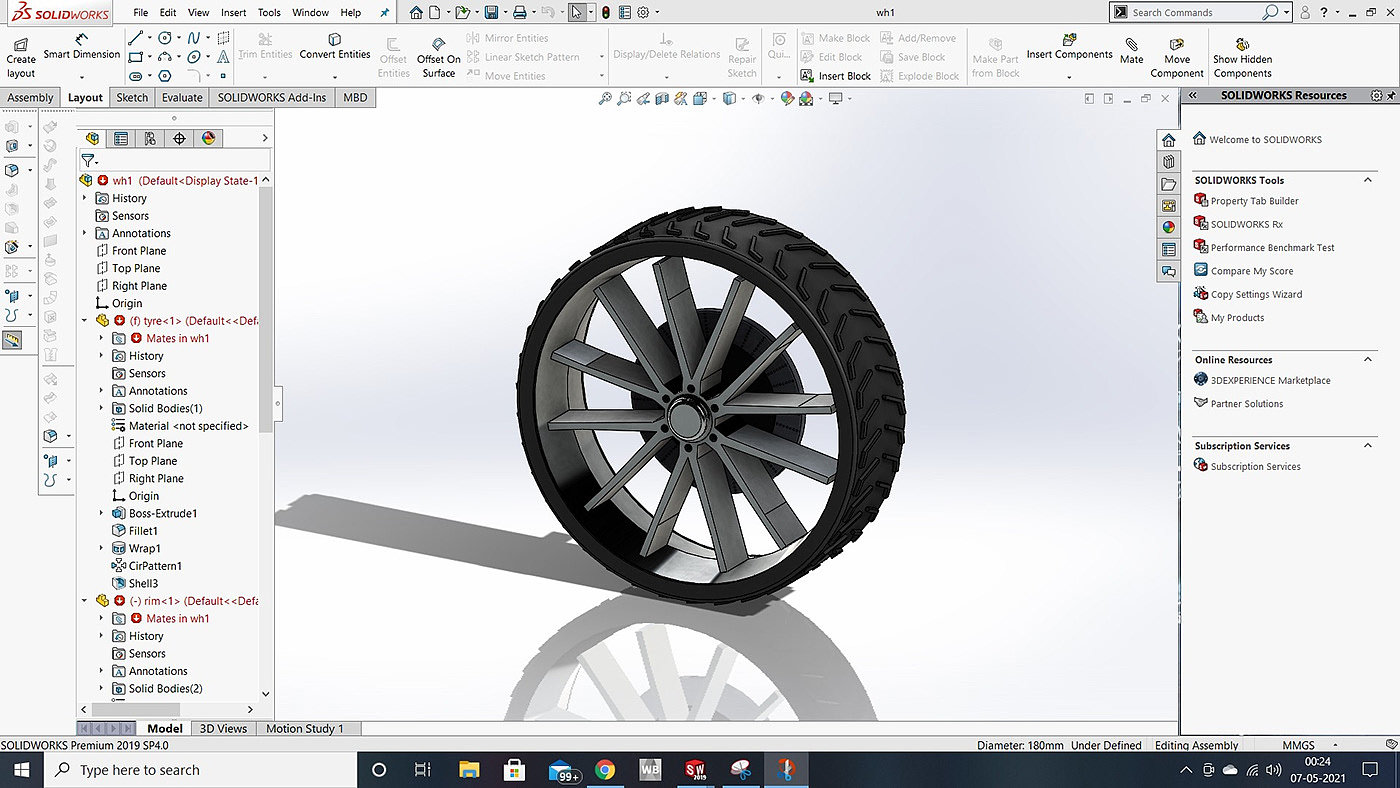The width and height of the screenshot is (1400, 788).
Task: Open the Move Component tool
Action: coord(1177,57)
